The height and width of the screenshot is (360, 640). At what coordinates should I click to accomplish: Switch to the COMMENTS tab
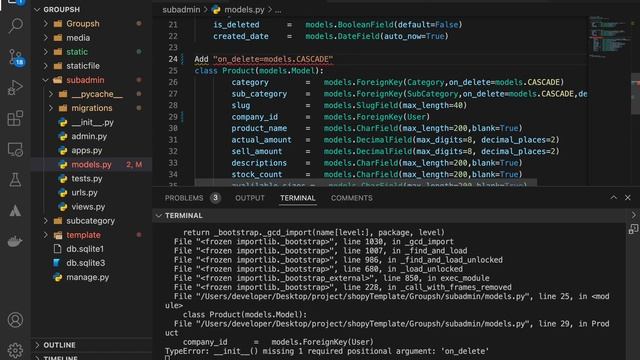pyautogui.click(x=351, y=198)
